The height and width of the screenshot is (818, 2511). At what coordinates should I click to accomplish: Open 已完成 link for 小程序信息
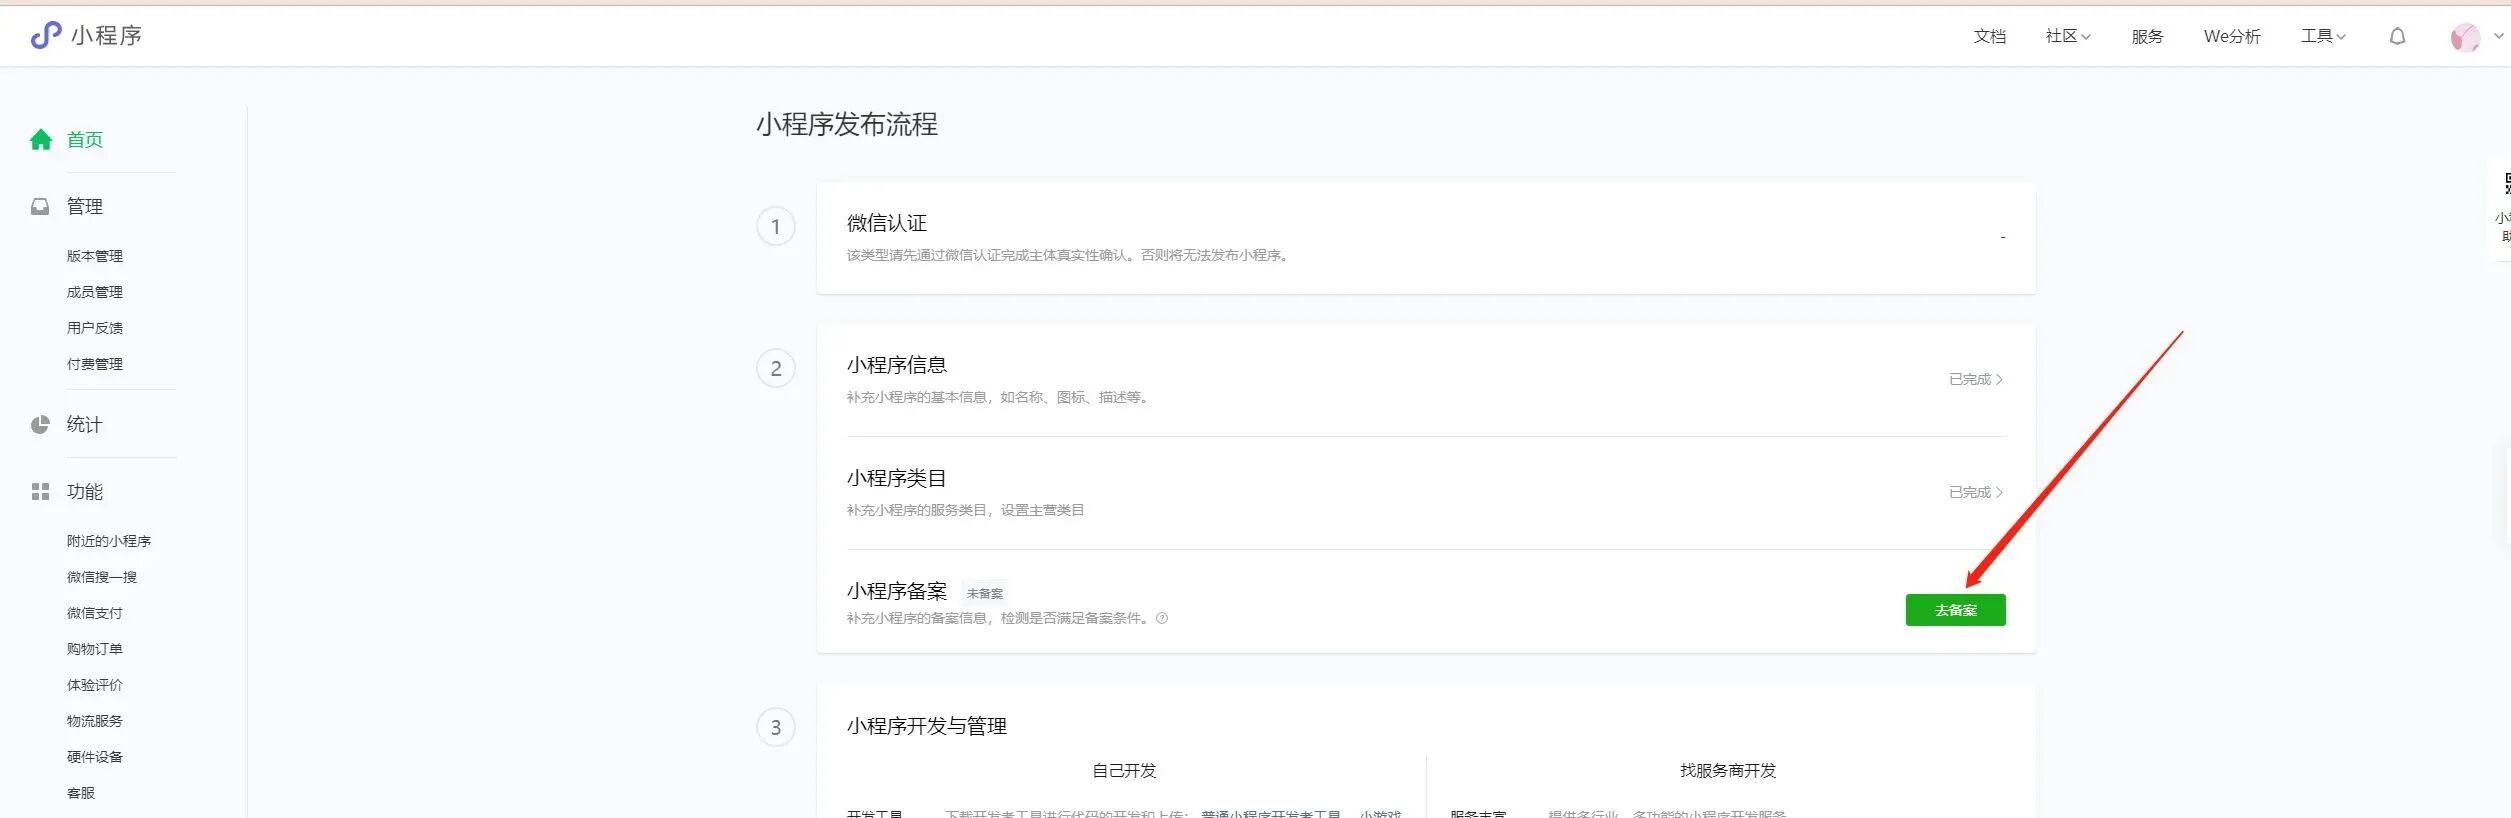pos(1976,379)
